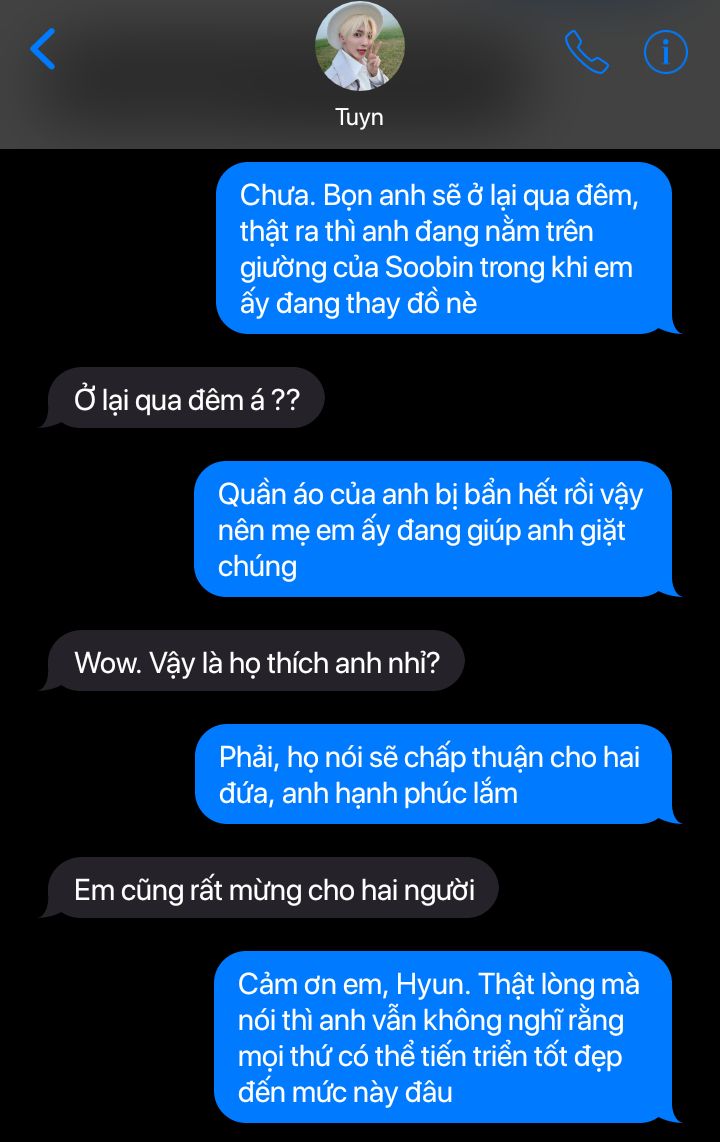Select the message Em cũng rất mừng cho hai người

pyautogui.click(x=273, y=889)
